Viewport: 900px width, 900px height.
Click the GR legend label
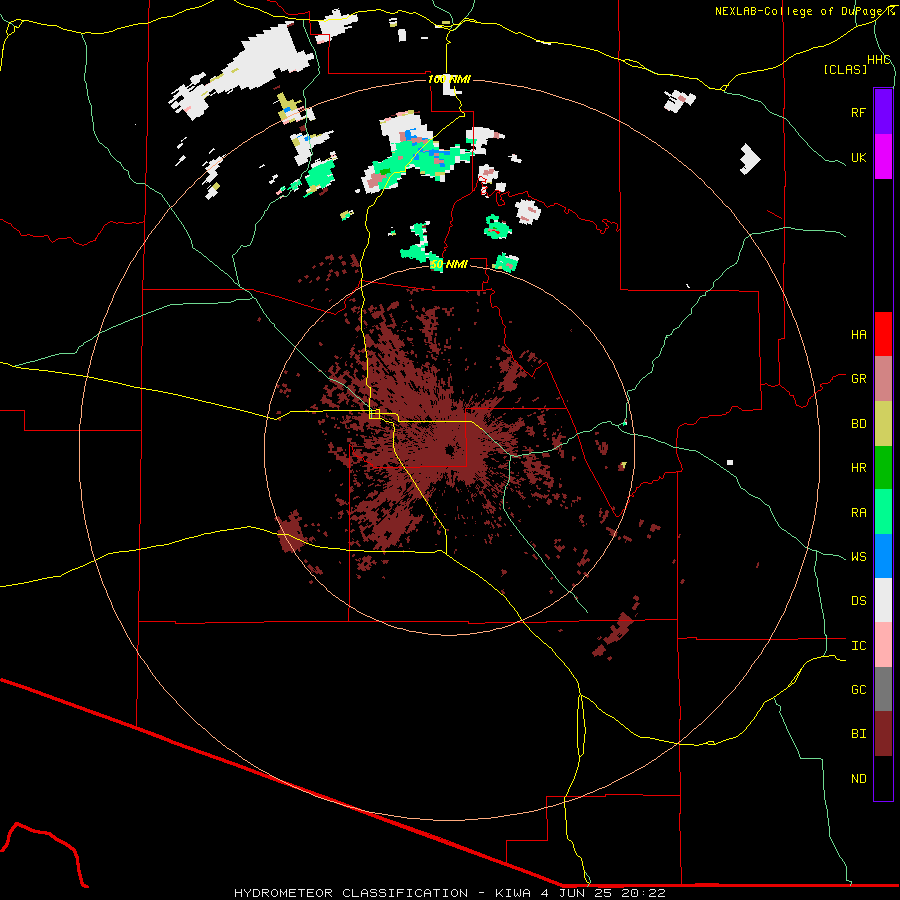[x=858, y=379]
